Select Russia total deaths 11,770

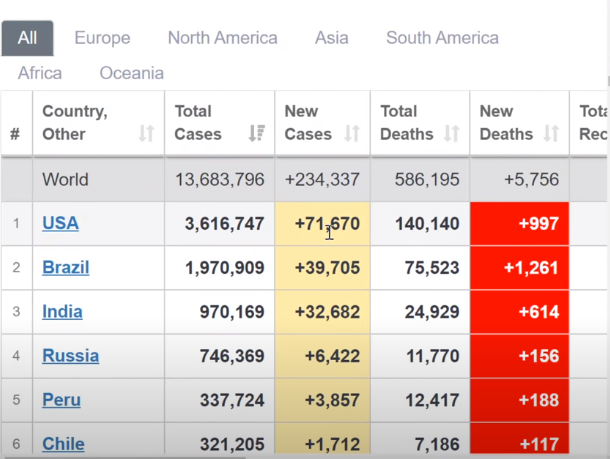coord(433,356)
